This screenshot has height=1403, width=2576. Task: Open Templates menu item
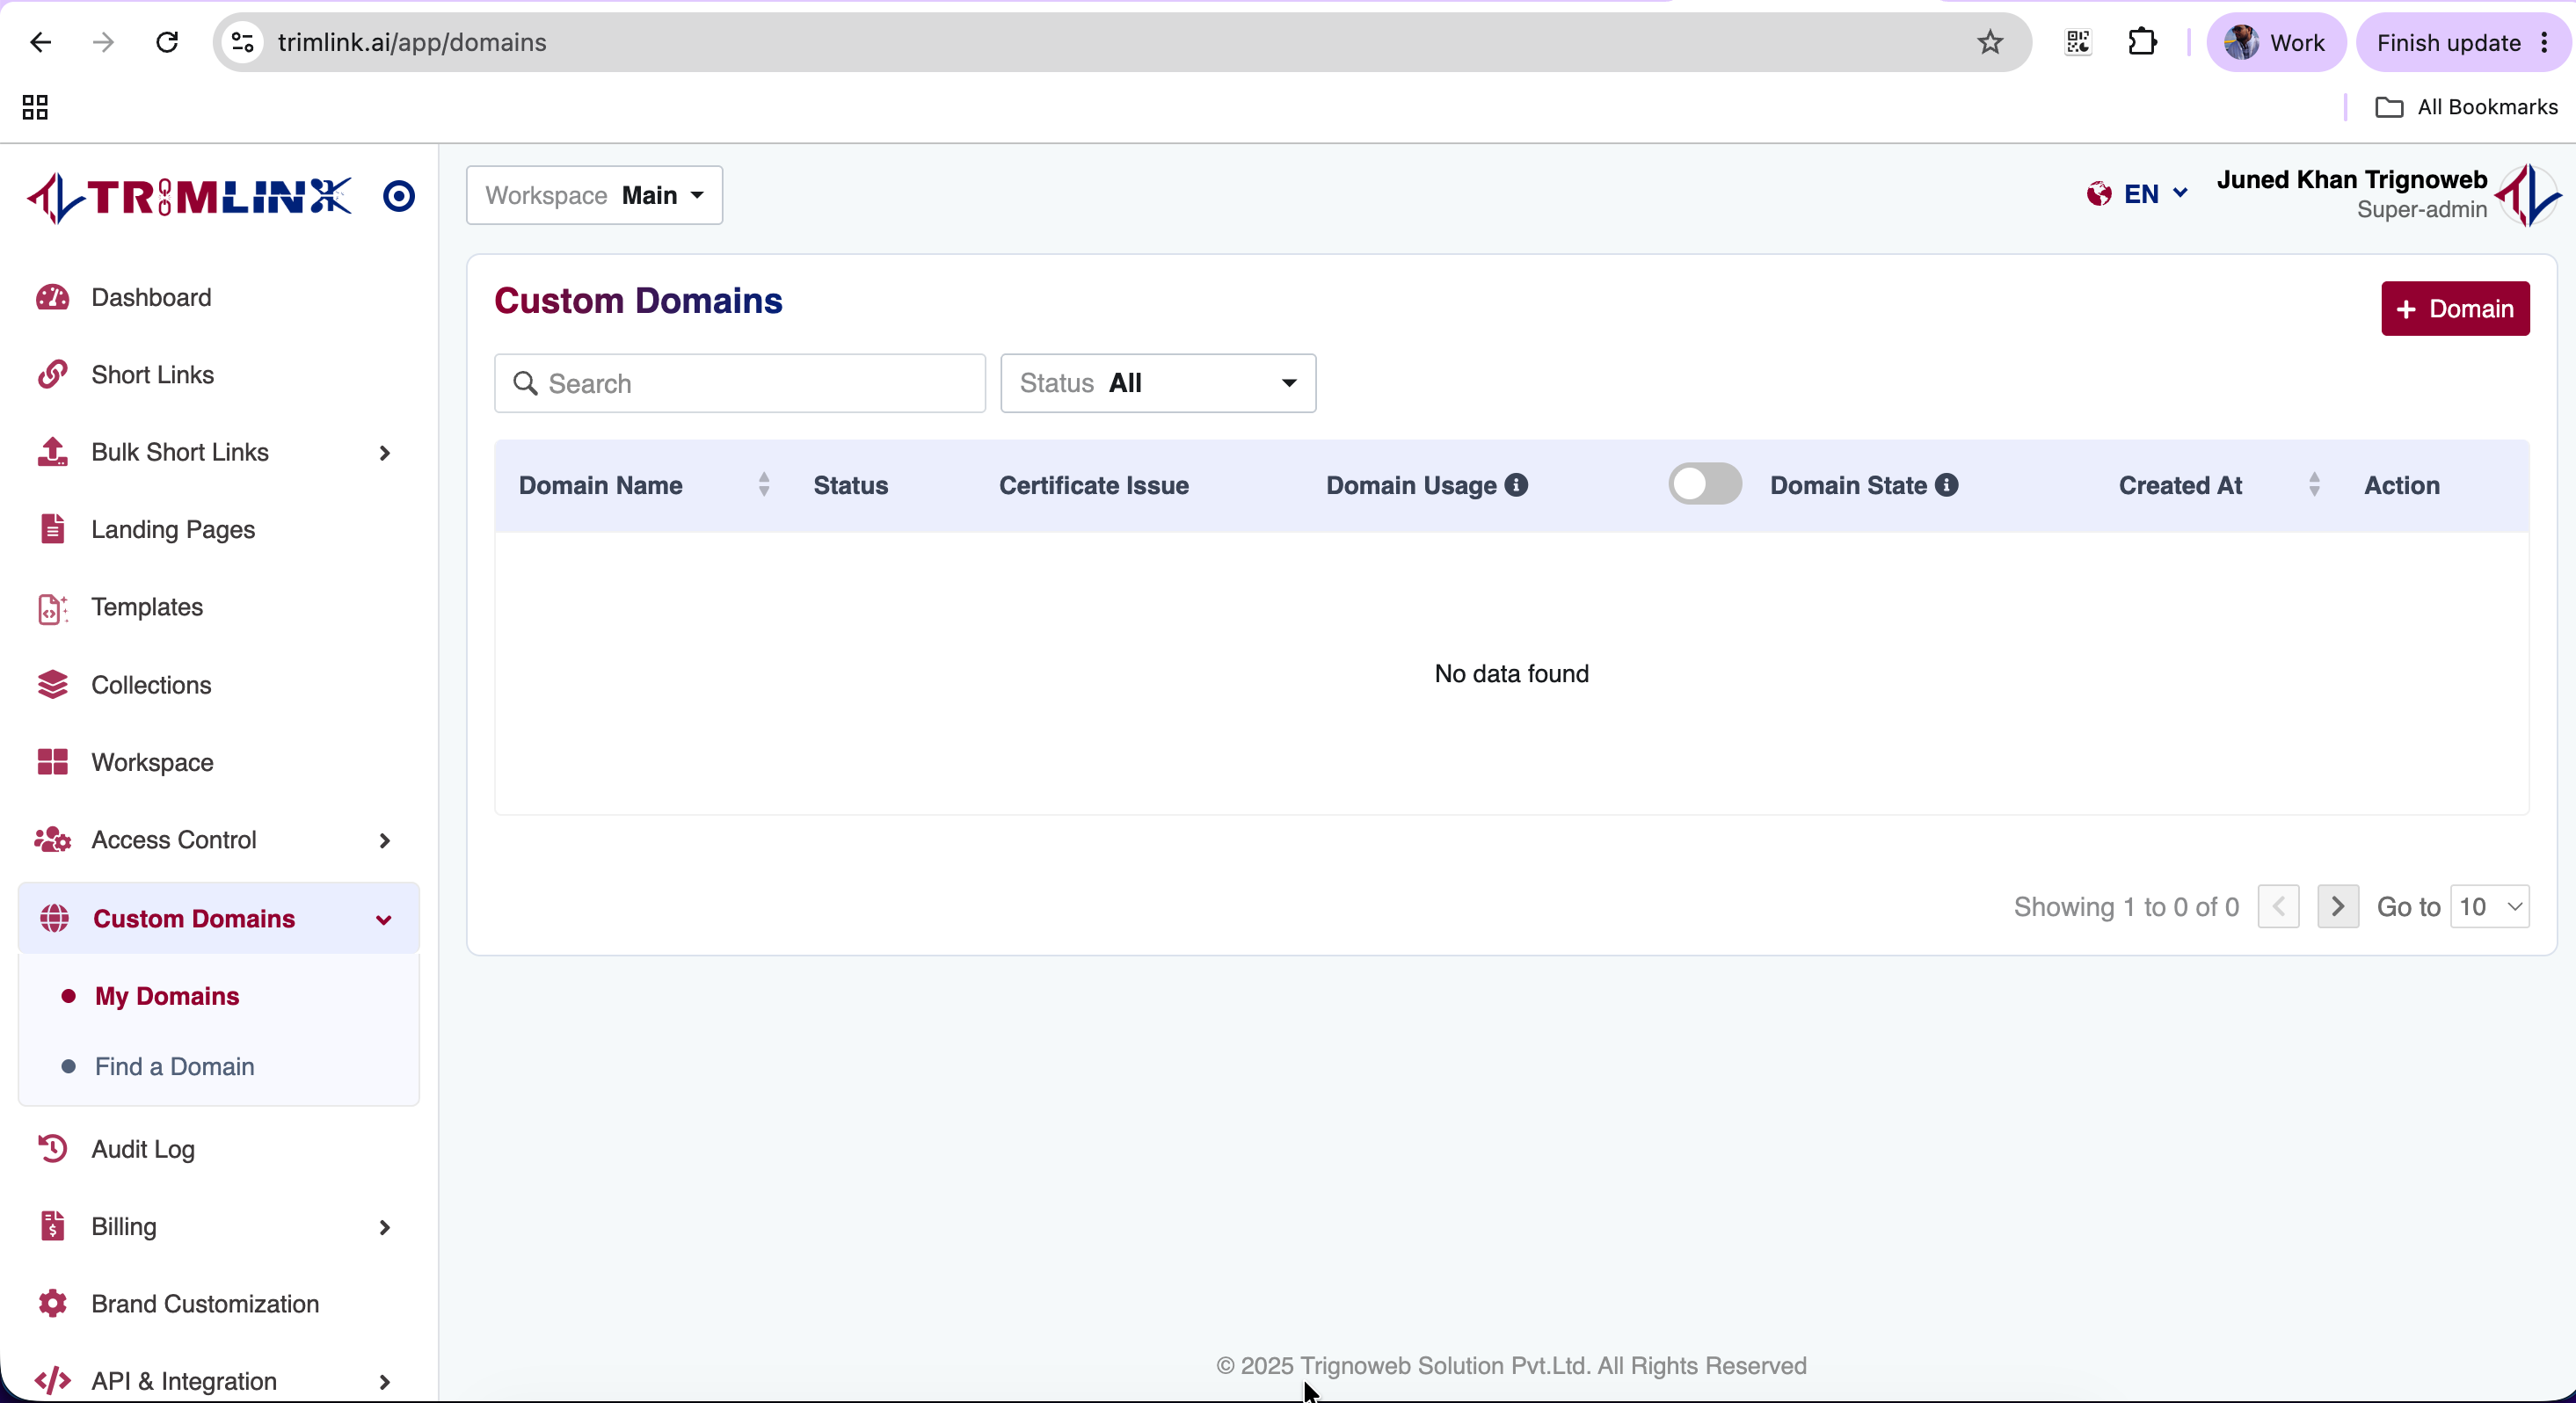(x=147, y=607)
